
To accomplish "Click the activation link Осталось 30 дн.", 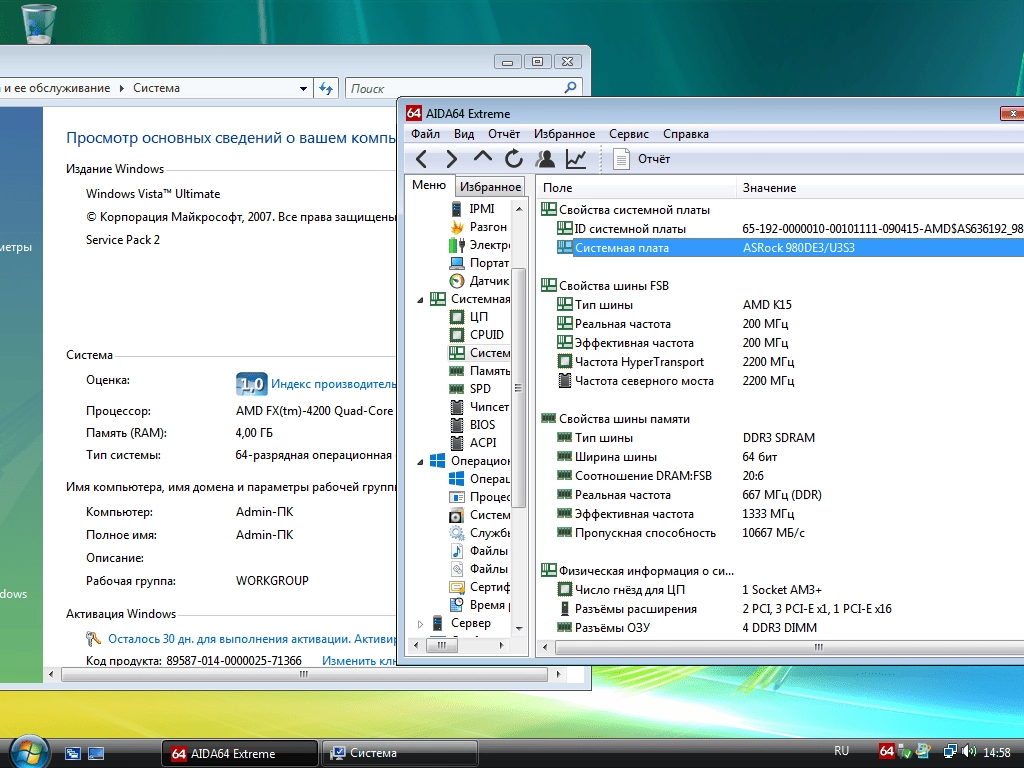I will coord(252,639).
